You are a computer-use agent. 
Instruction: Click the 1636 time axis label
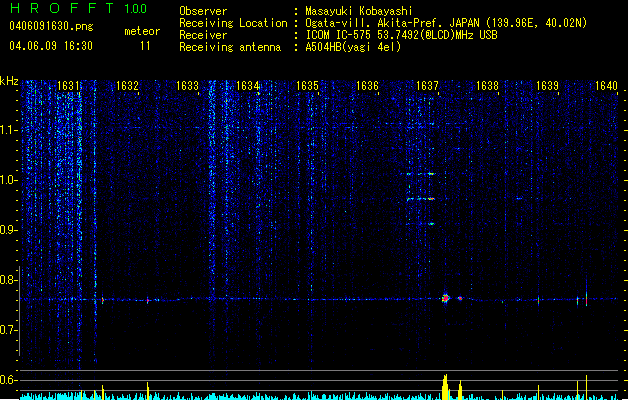coord(367,85)
